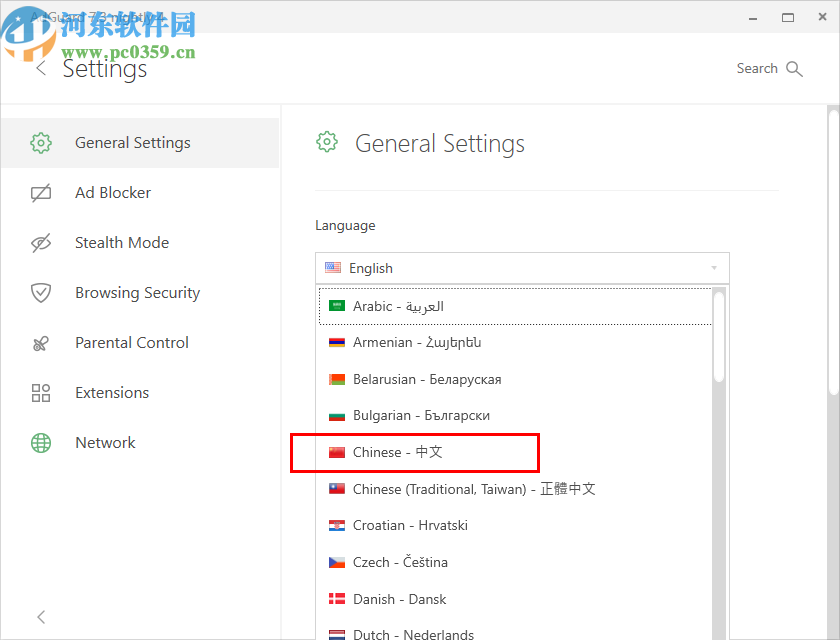Viewport: 840px width, 640px height.
Task: Click the Network globe icon
Action: click(41, 442)
